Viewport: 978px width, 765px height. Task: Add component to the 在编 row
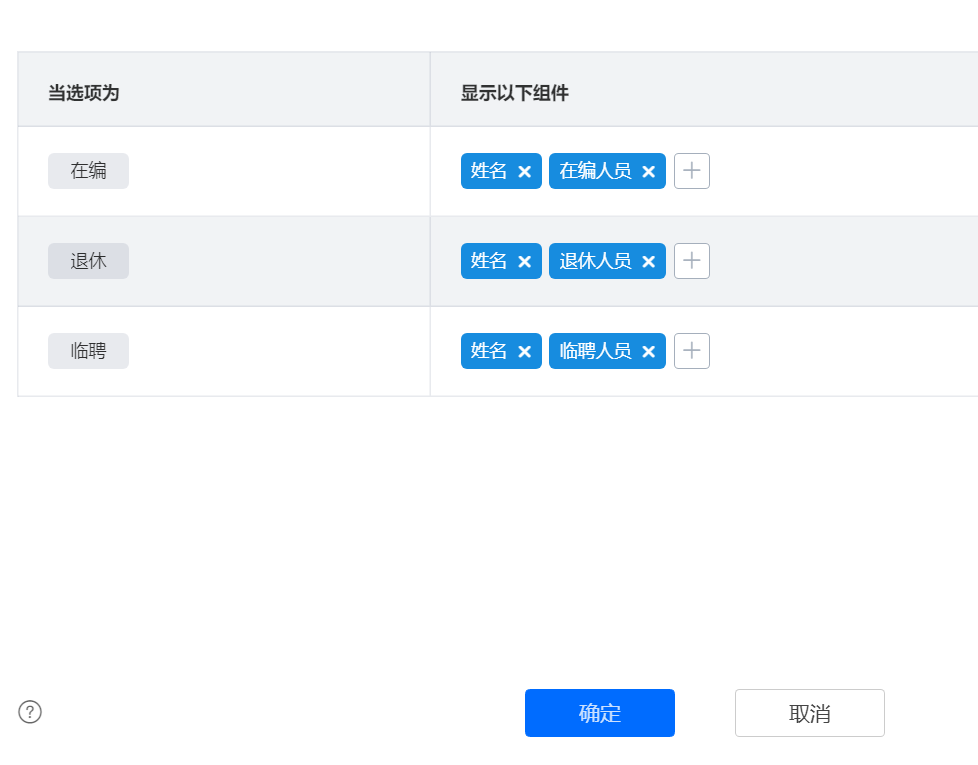[x=691, y=171]
